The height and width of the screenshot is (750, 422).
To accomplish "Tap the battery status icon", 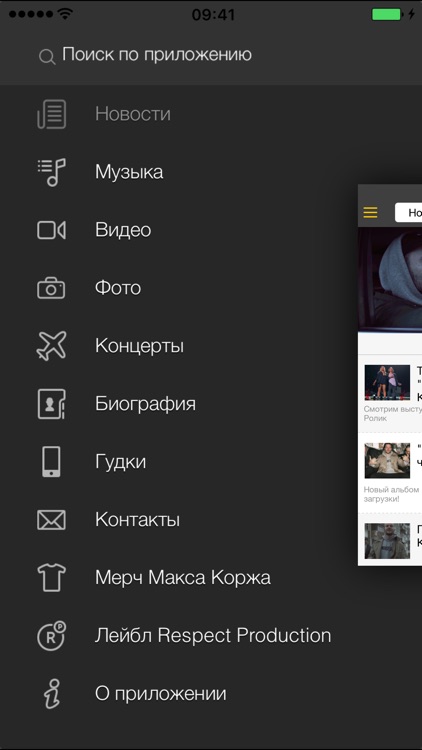I will [387, 14].
